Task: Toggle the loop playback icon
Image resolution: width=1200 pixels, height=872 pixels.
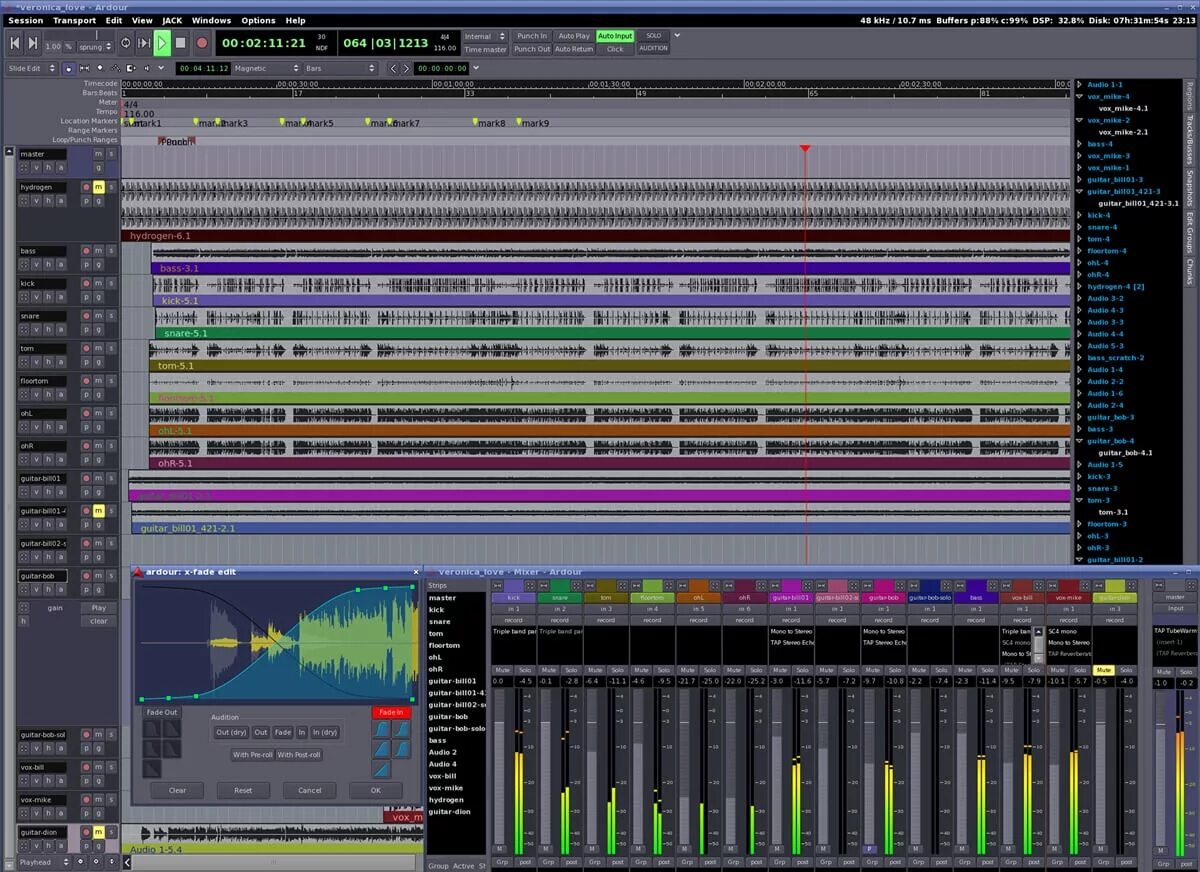Action: click(125, 43)
